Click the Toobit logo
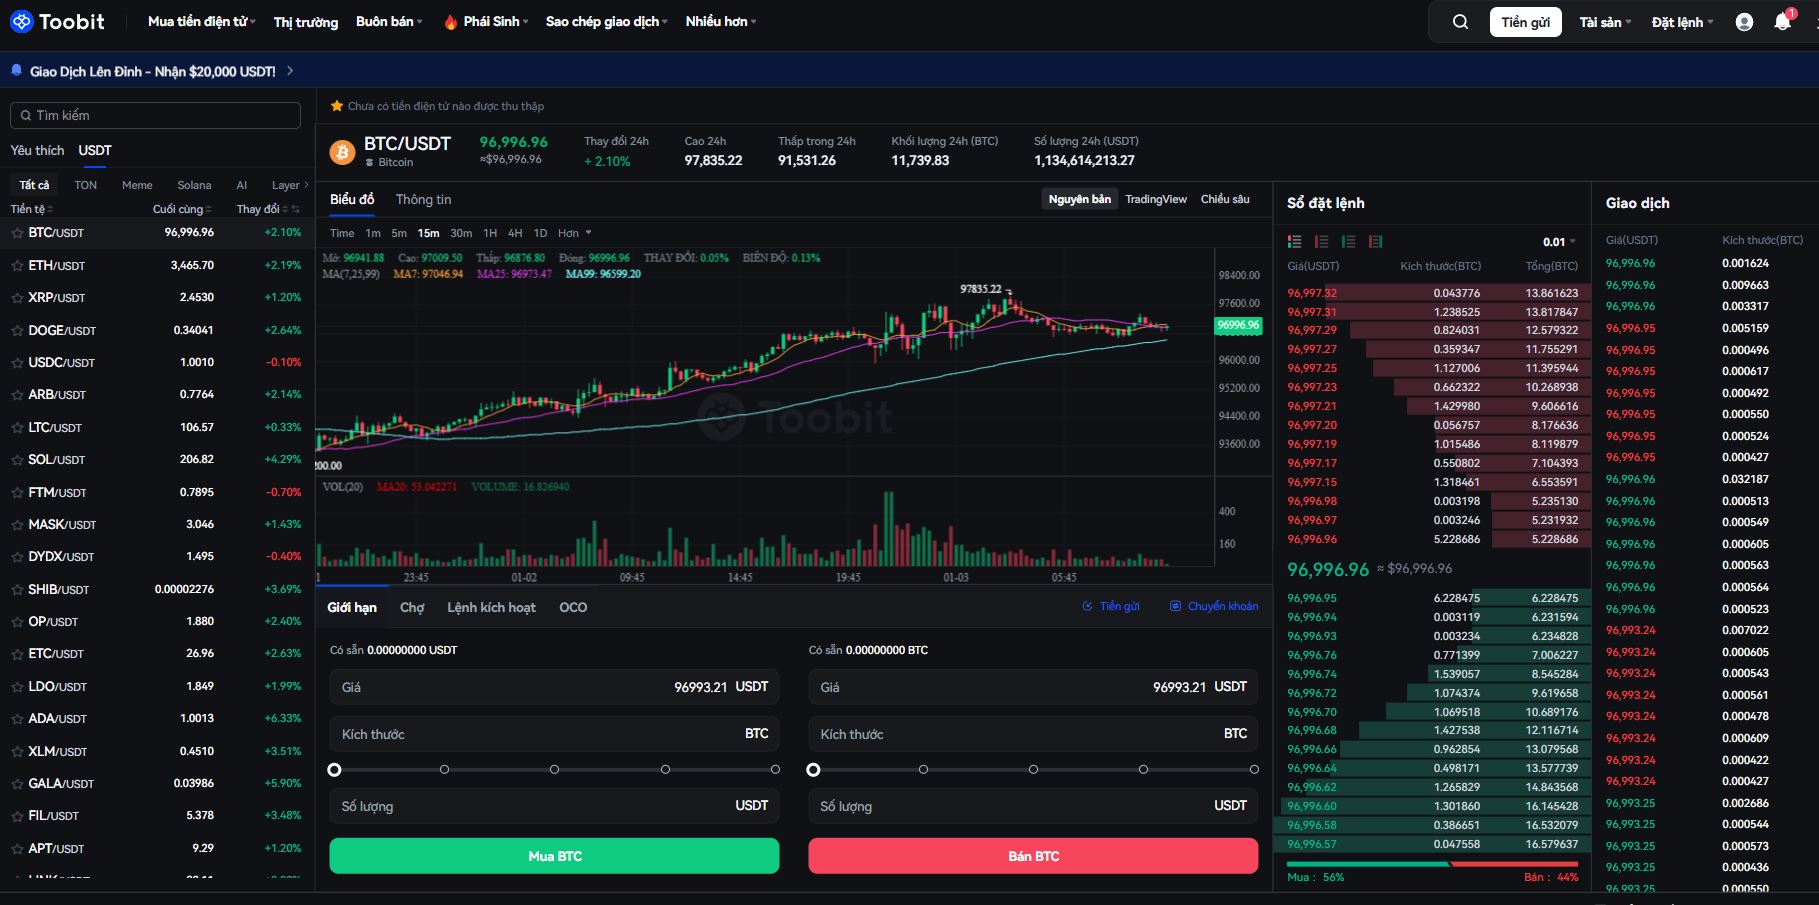 [57, 21]
